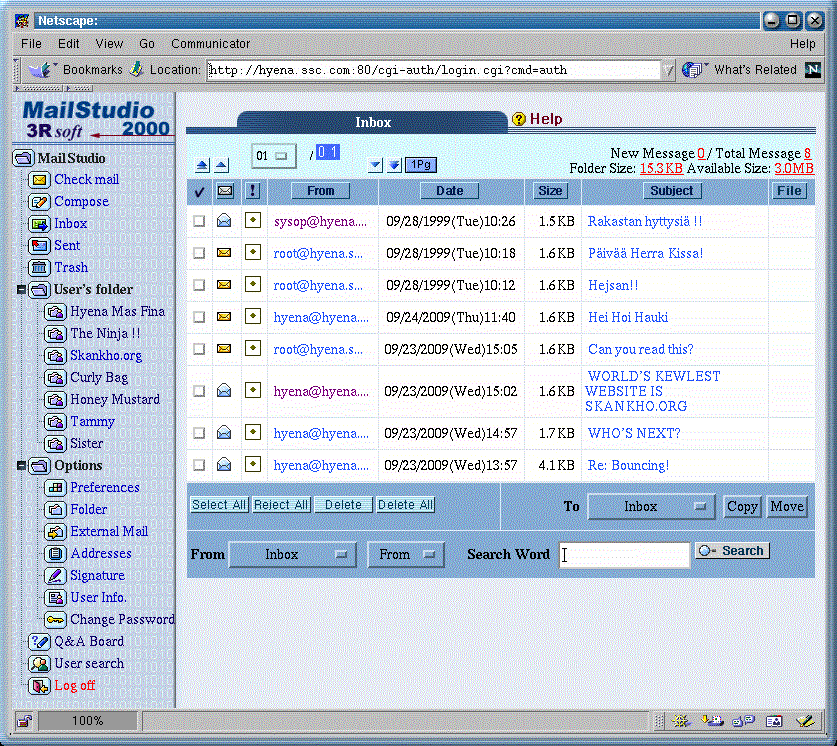The height and width of the screenshot is (746, 837).
Task: Click the Log off icon
Action: (x=39, y=686)
